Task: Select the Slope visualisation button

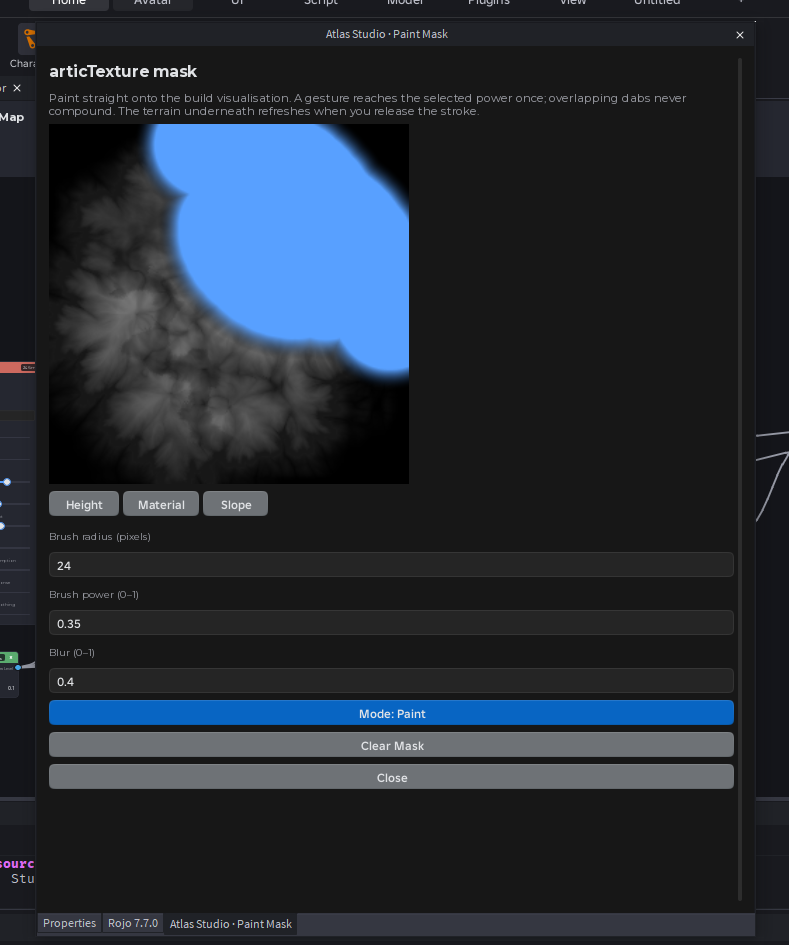Action: tap(236, 504)
